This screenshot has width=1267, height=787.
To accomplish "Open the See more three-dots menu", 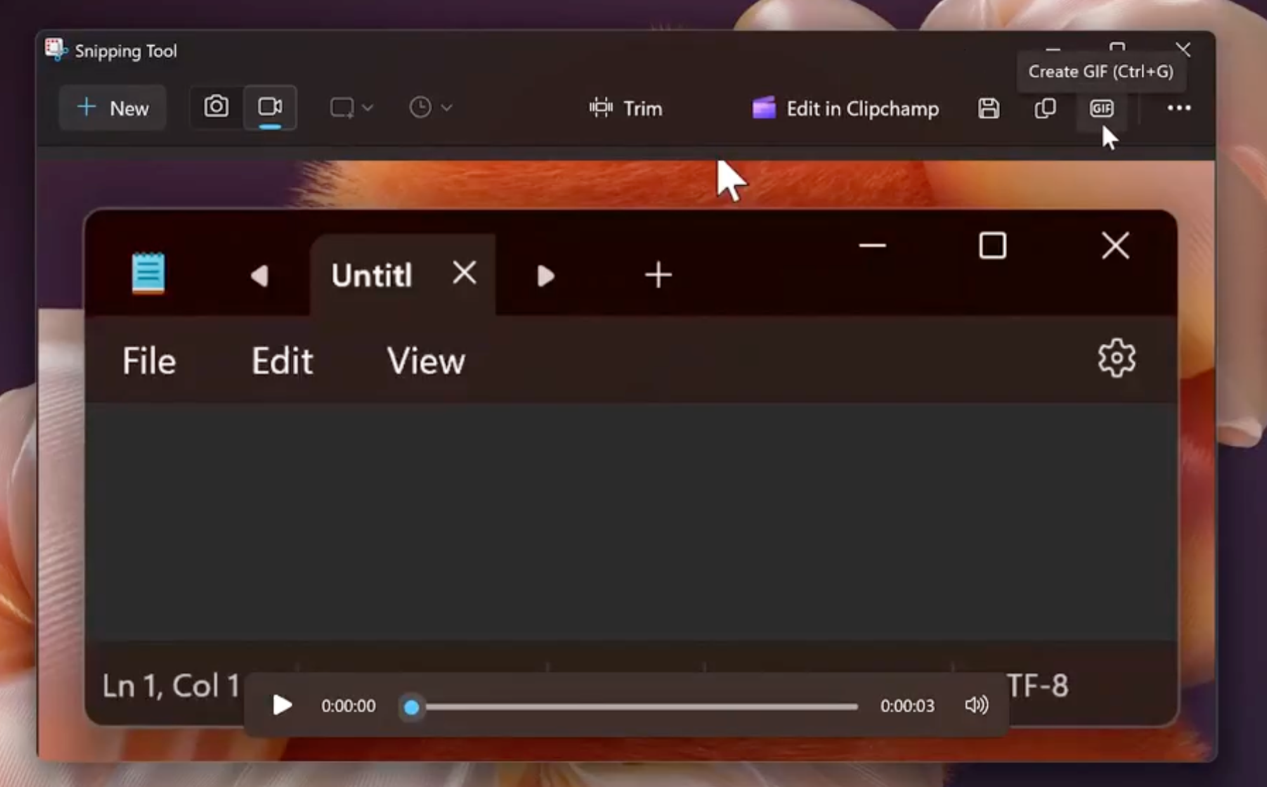I will [1179, 108].
